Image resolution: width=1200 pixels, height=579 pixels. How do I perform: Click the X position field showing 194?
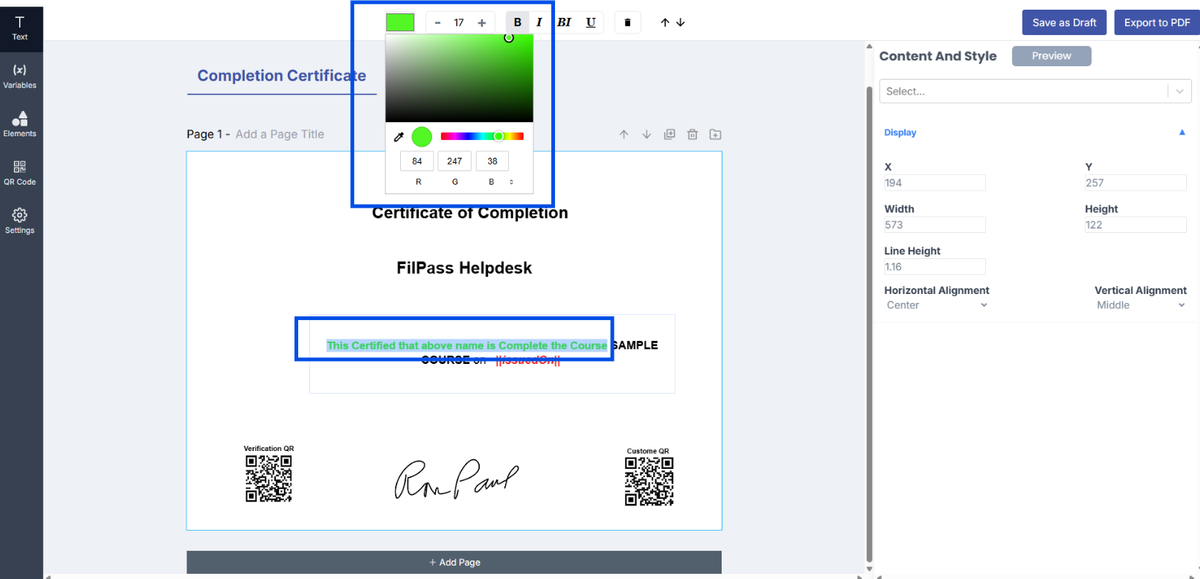pyautogui.click(x=935, y=183)
